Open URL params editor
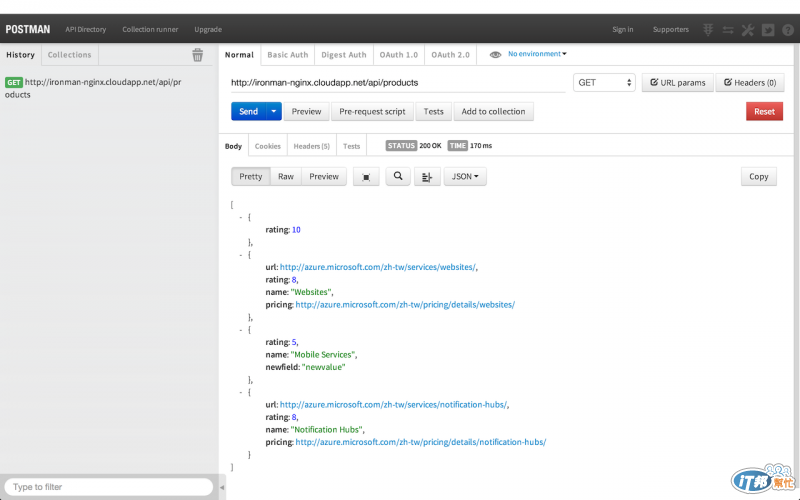Viewport: 800px width, 500px height. (678, 83)
